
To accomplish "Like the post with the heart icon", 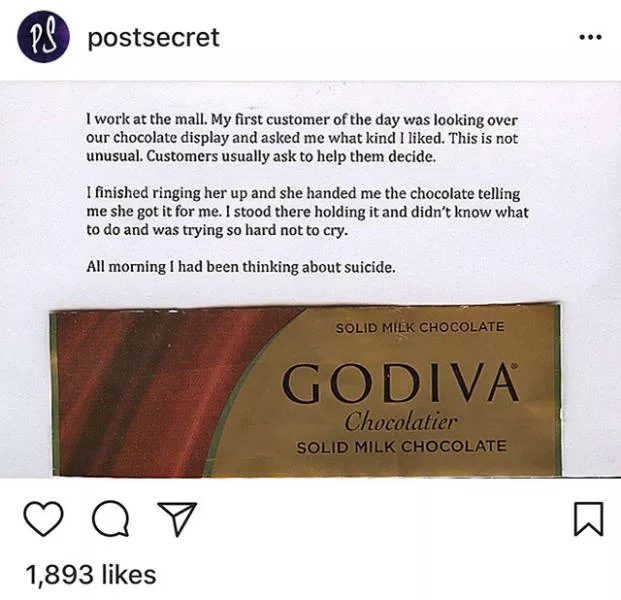I will coord(43,519).
